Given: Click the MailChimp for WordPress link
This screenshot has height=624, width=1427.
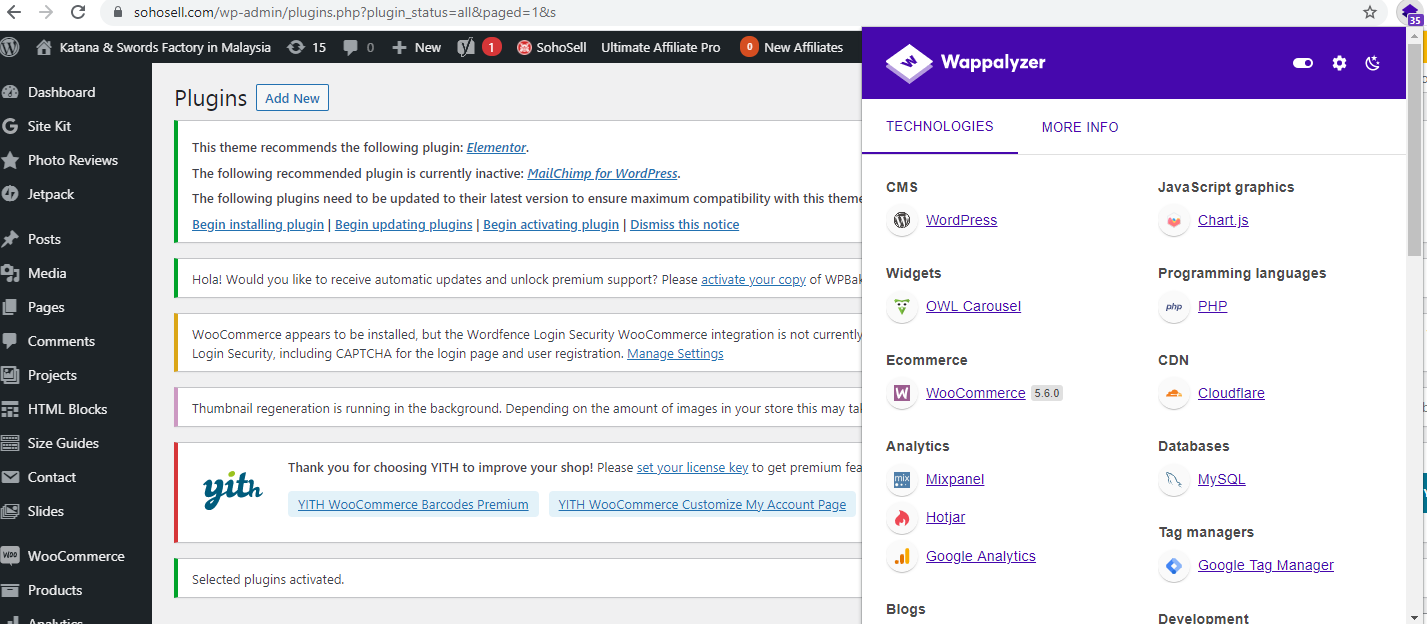Looking at the screenshot, I should pos(602,173).
